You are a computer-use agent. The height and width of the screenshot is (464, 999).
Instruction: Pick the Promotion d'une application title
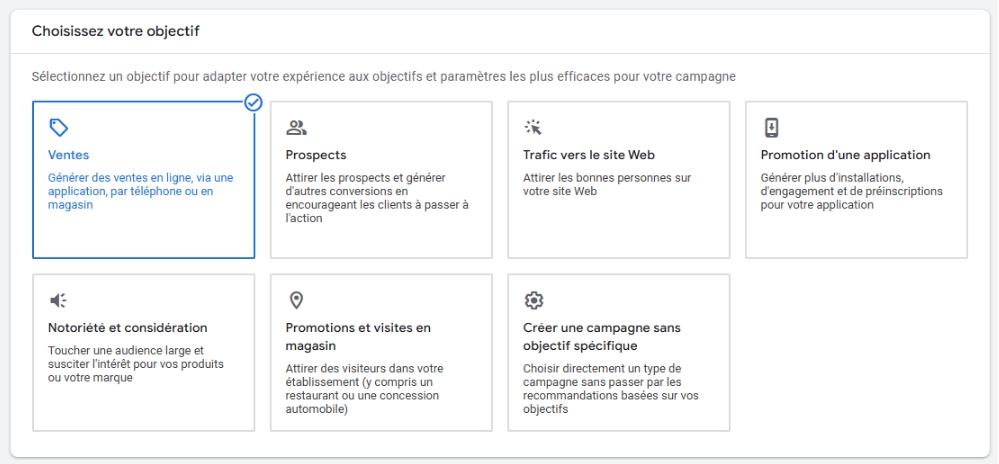(x=845, y=155)
